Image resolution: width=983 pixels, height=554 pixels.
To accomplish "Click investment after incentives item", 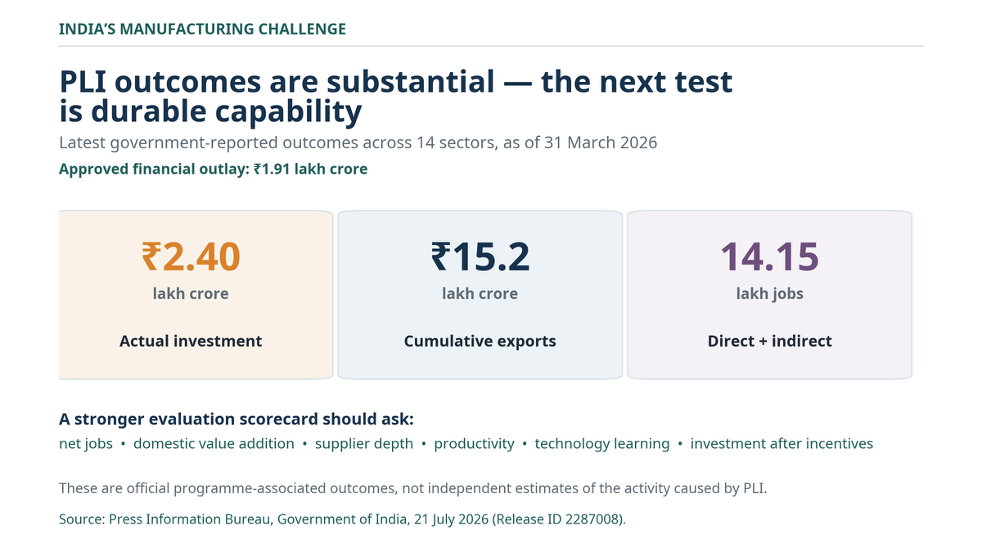I will point(782,444).
